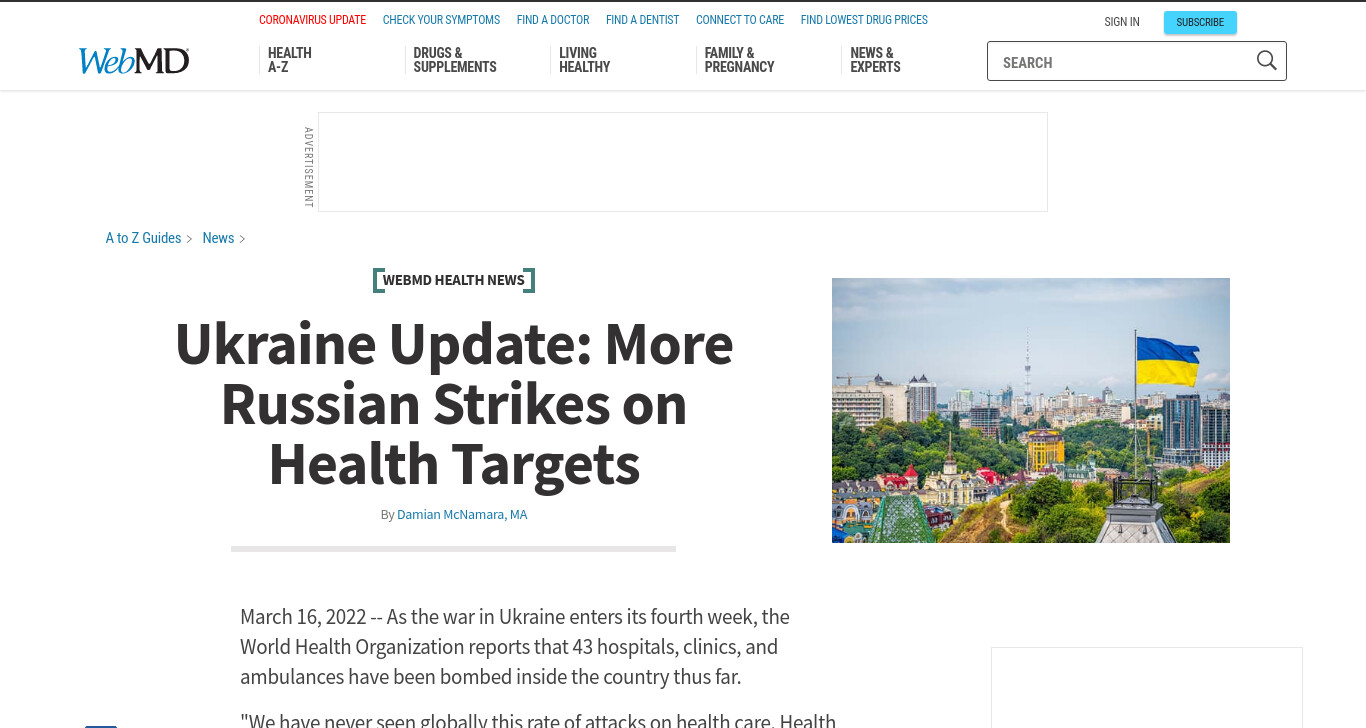1366x728 pixels.
Task: Open author Damian McNamara, MA profile
Action: click(x=462, y=514)
